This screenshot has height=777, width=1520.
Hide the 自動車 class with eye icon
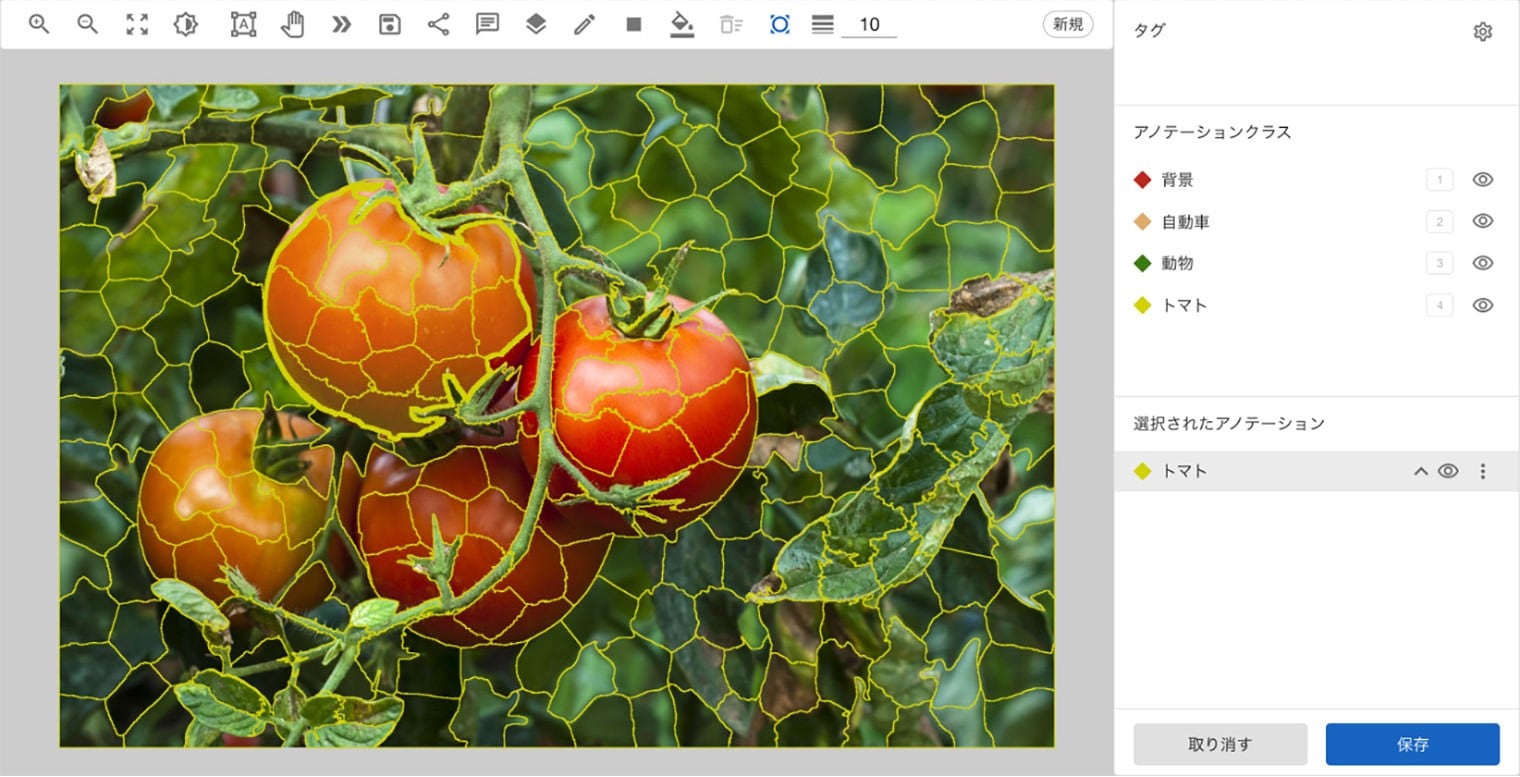[x=1483, y=222]
